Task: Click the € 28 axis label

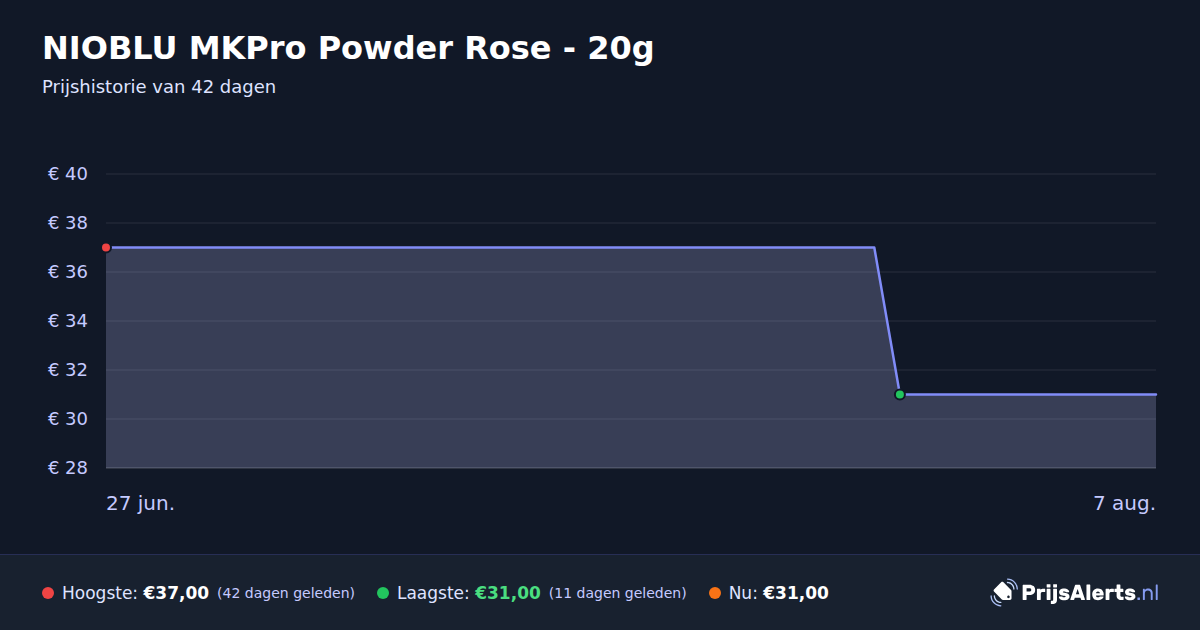Action: pyautogui.click(x=68, y=468)
